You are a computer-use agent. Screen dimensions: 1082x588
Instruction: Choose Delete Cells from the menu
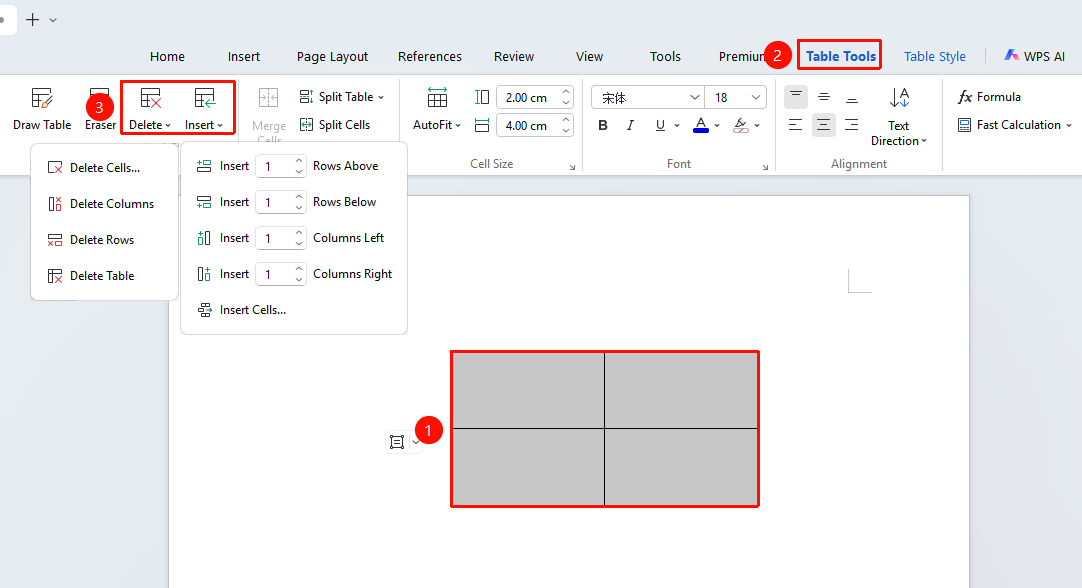(x=105, y=168)
